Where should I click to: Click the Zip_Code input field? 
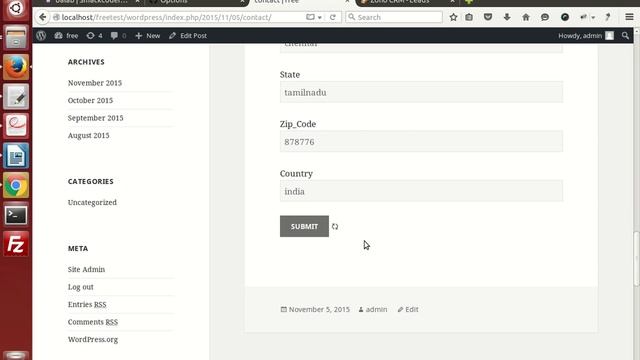point(421,142)
